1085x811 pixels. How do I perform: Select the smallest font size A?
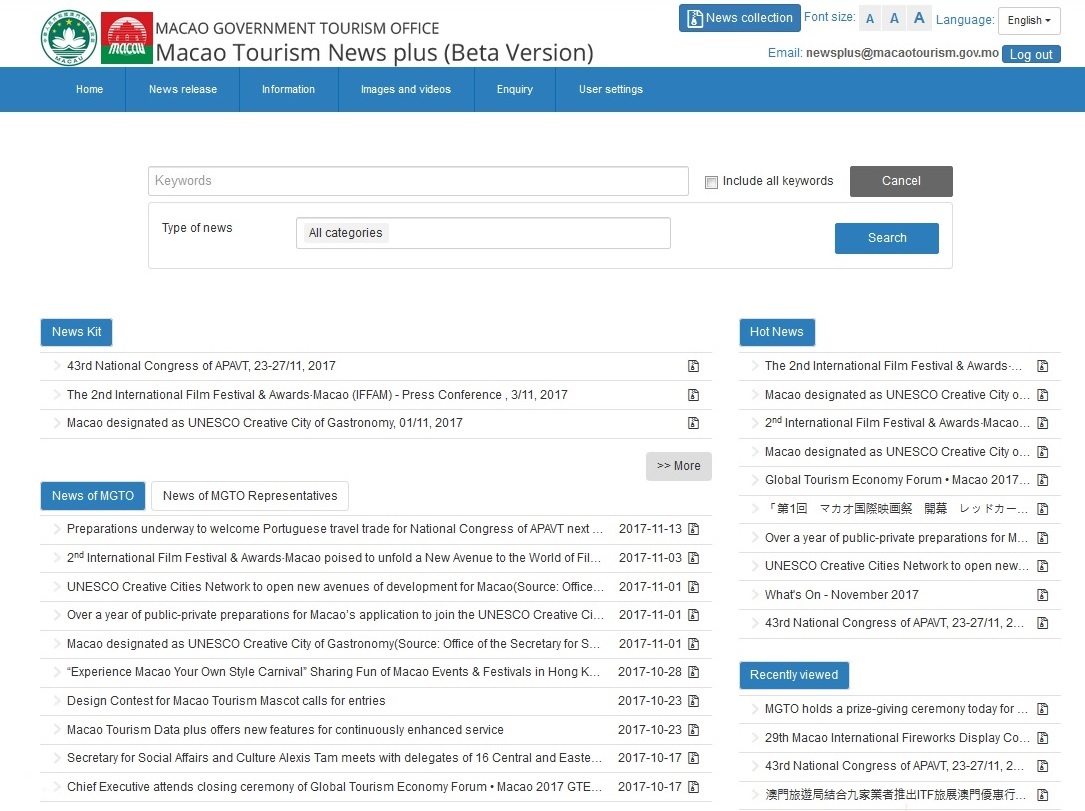870,19
